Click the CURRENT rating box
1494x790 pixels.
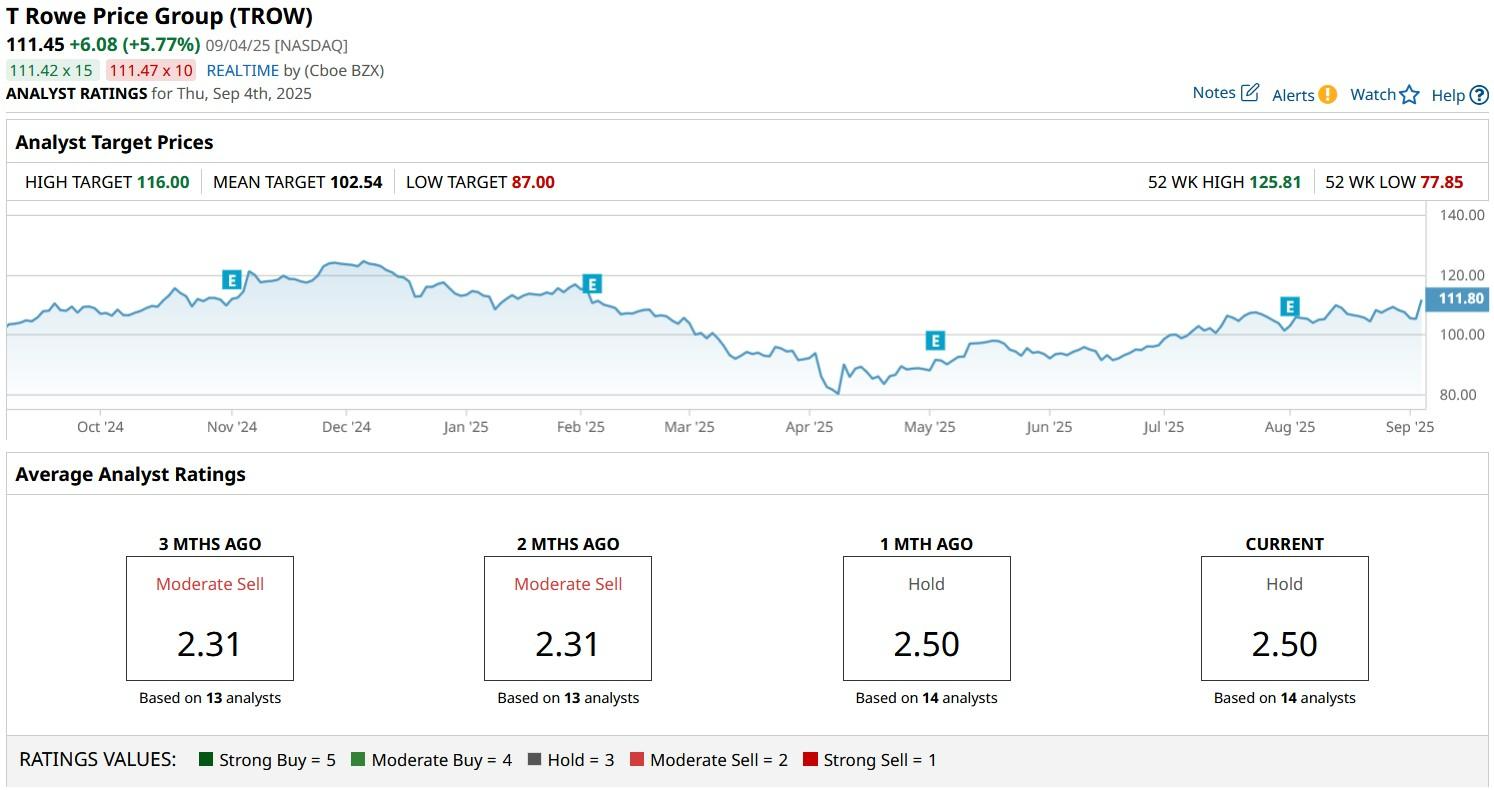pos(1285,618)
